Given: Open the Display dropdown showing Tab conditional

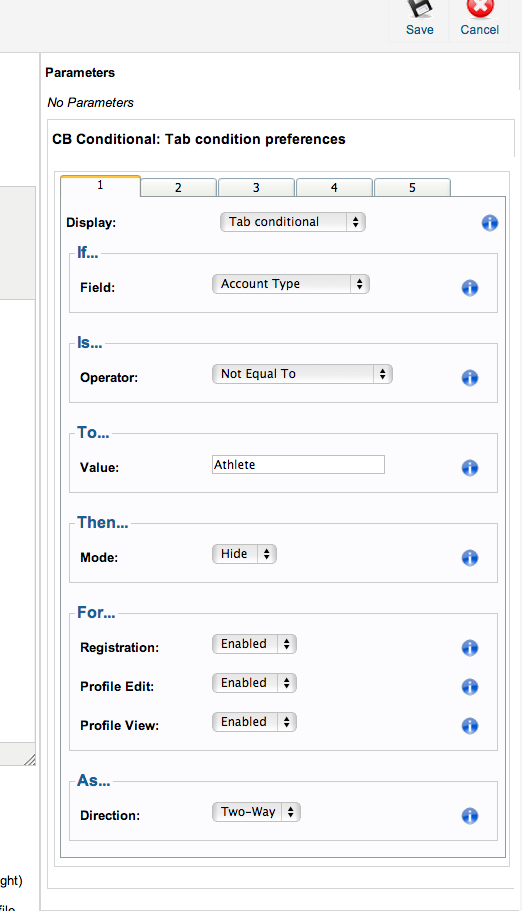Looking at the screenshot, I should (x=292, y=222).
